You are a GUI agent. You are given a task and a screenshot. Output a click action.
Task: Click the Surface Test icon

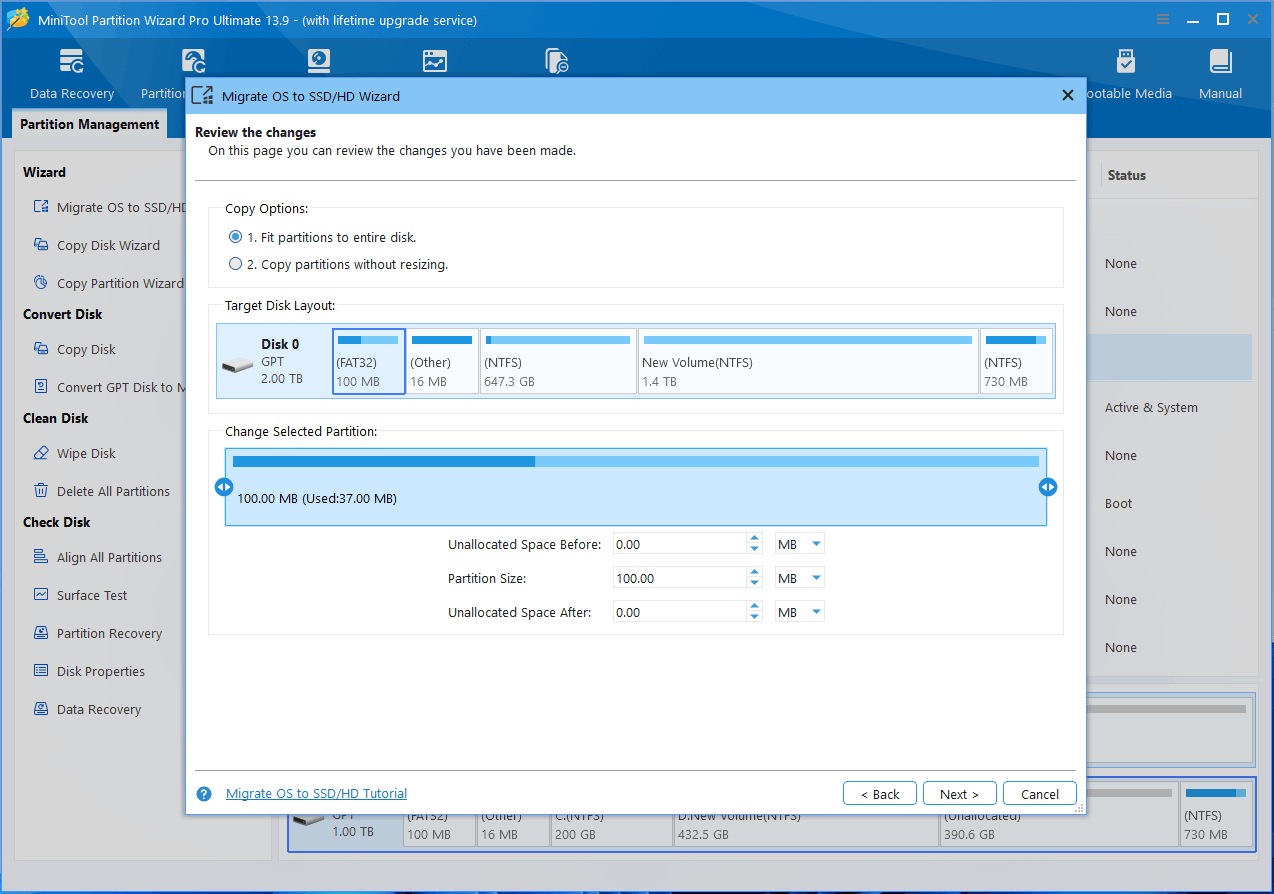click(x=41, y=595)
